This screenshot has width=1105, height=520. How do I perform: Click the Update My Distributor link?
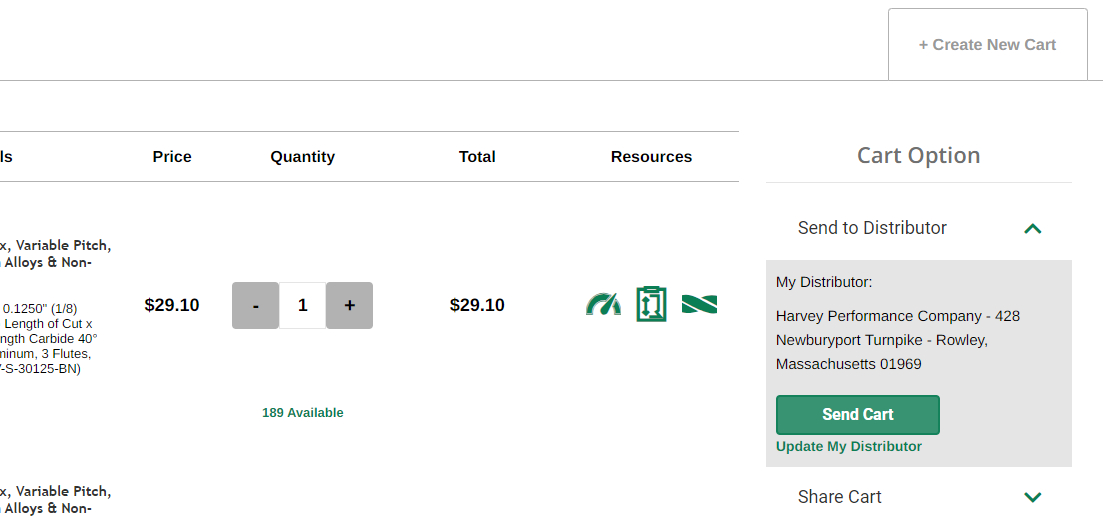coord(849,447)
